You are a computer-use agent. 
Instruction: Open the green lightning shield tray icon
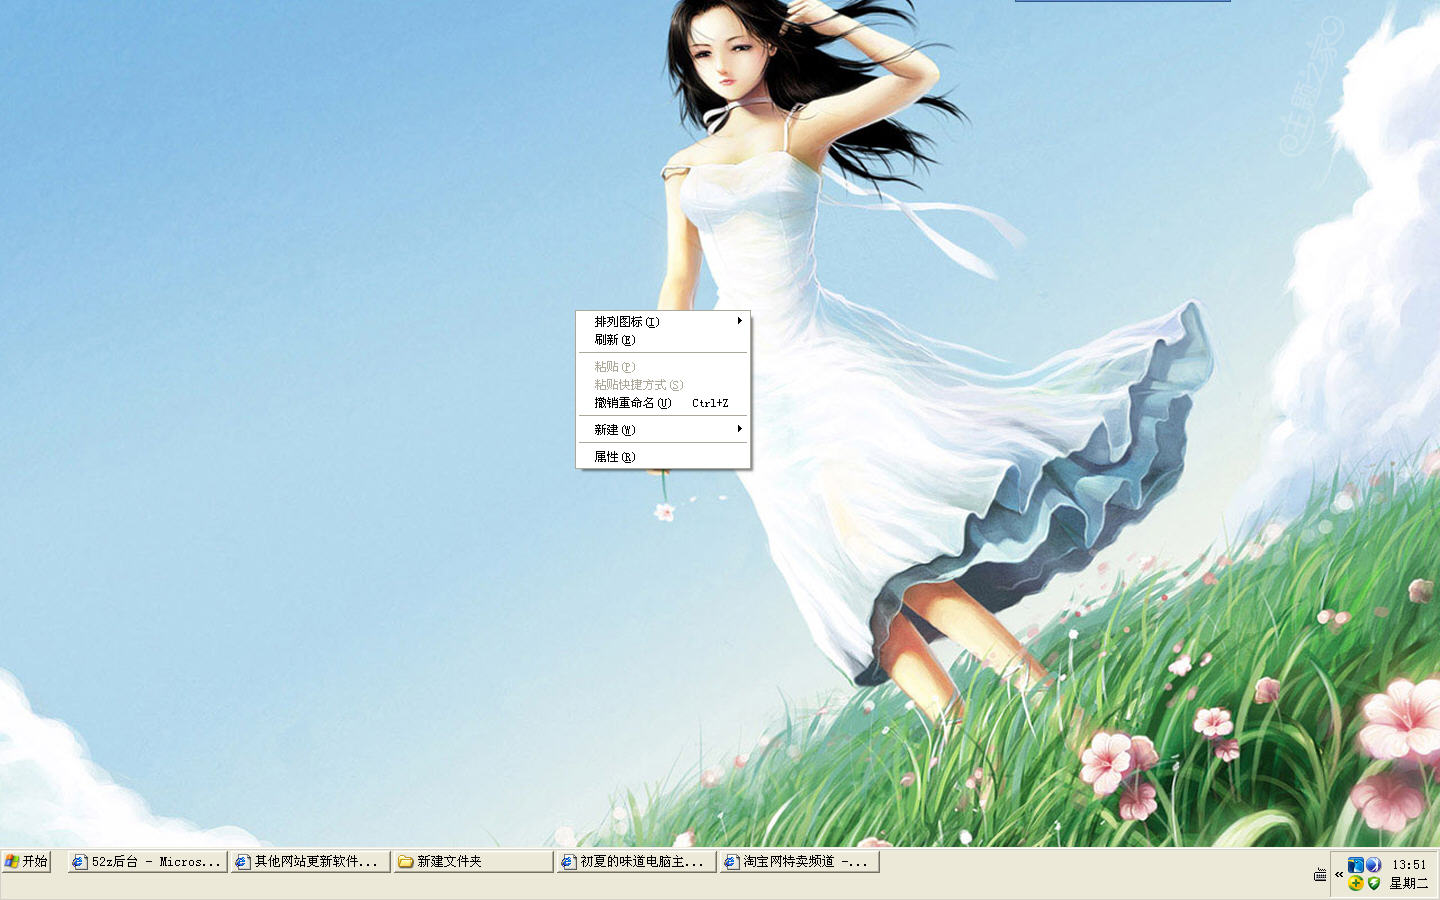point(1374,883)
